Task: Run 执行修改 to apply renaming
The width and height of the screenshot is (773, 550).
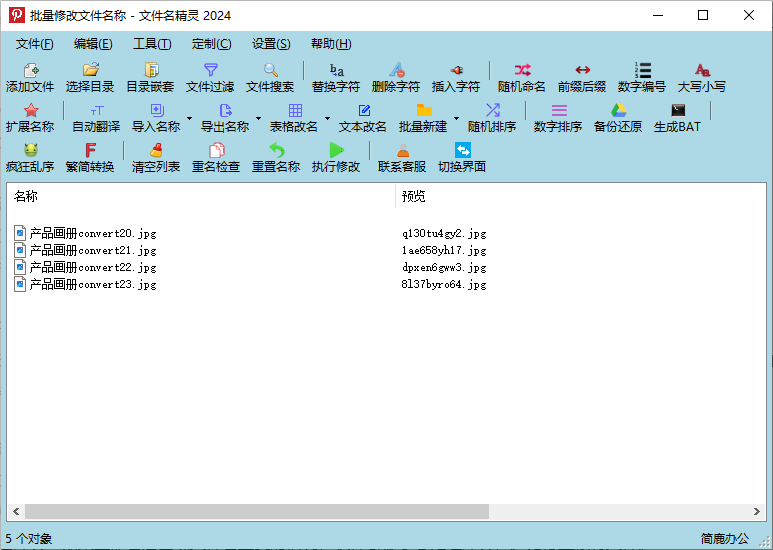Action: (x=336, y=157)
